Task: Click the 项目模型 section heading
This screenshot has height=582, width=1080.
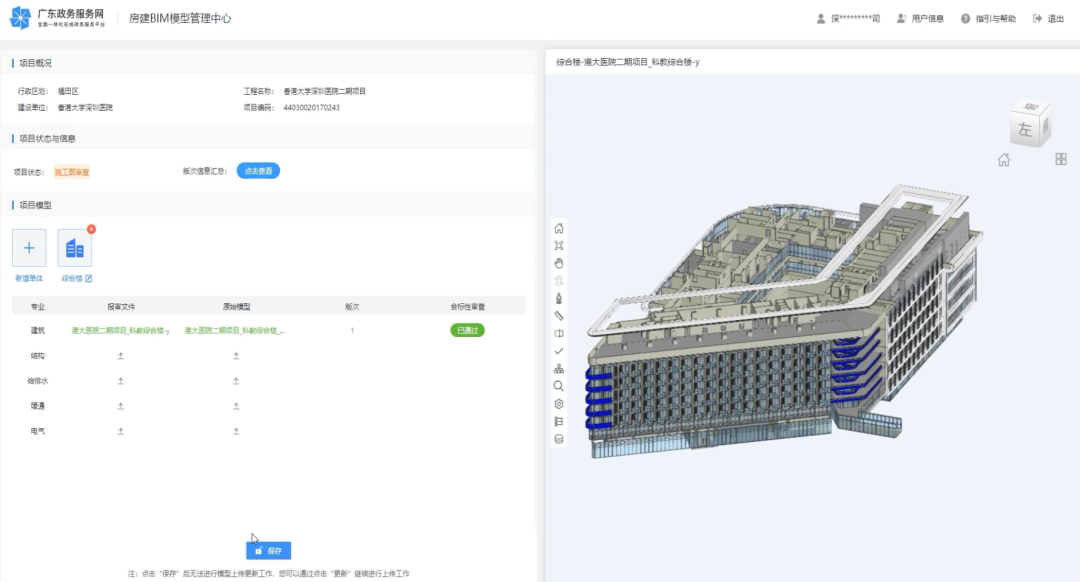Action: (35, 205)
